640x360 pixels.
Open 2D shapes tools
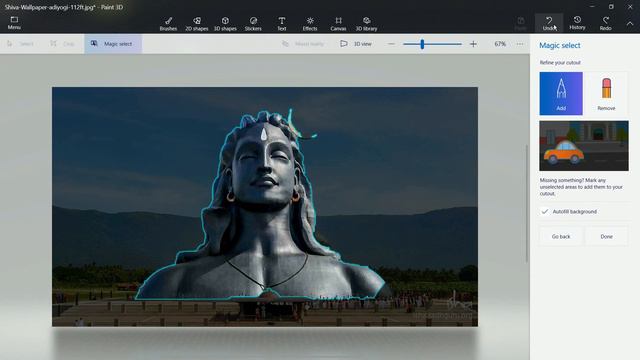click(197, 24)
